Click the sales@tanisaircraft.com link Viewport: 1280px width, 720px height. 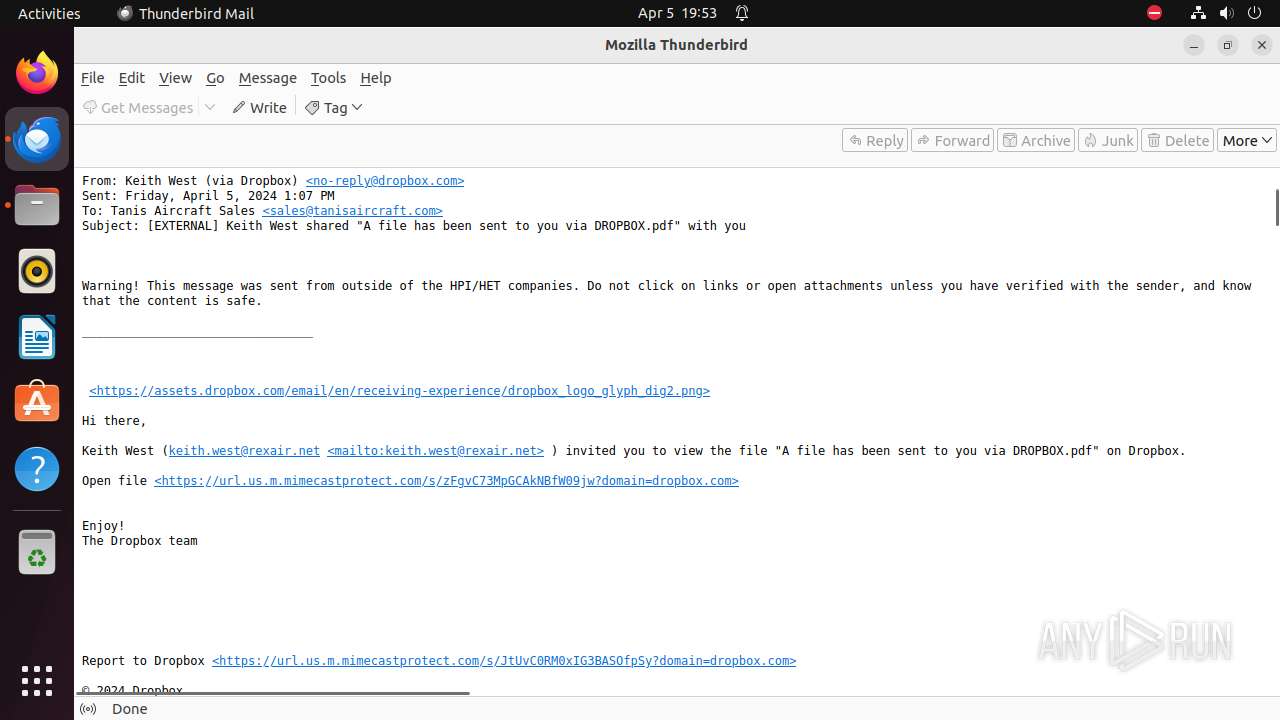point(352,211)
